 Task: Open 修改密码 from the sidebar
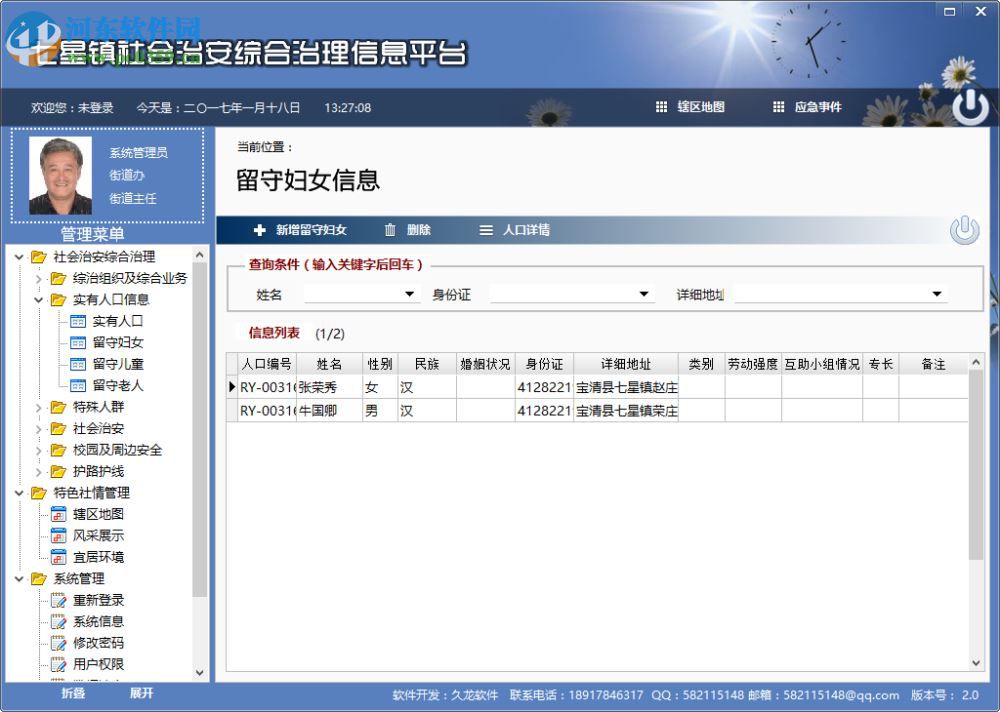click(60, 642)
